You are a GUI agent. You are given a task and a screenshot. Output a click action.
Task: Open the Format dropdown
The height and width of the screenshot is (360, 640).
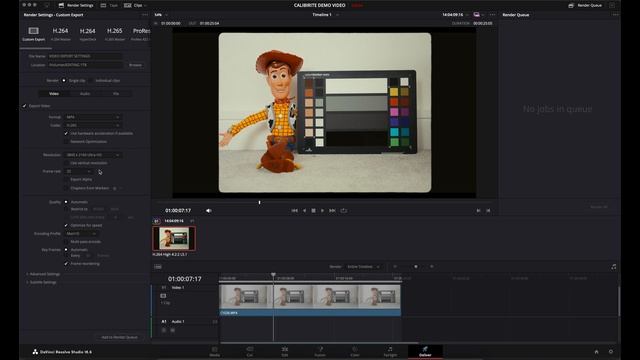pyautogui.click(x=93, y=117)
